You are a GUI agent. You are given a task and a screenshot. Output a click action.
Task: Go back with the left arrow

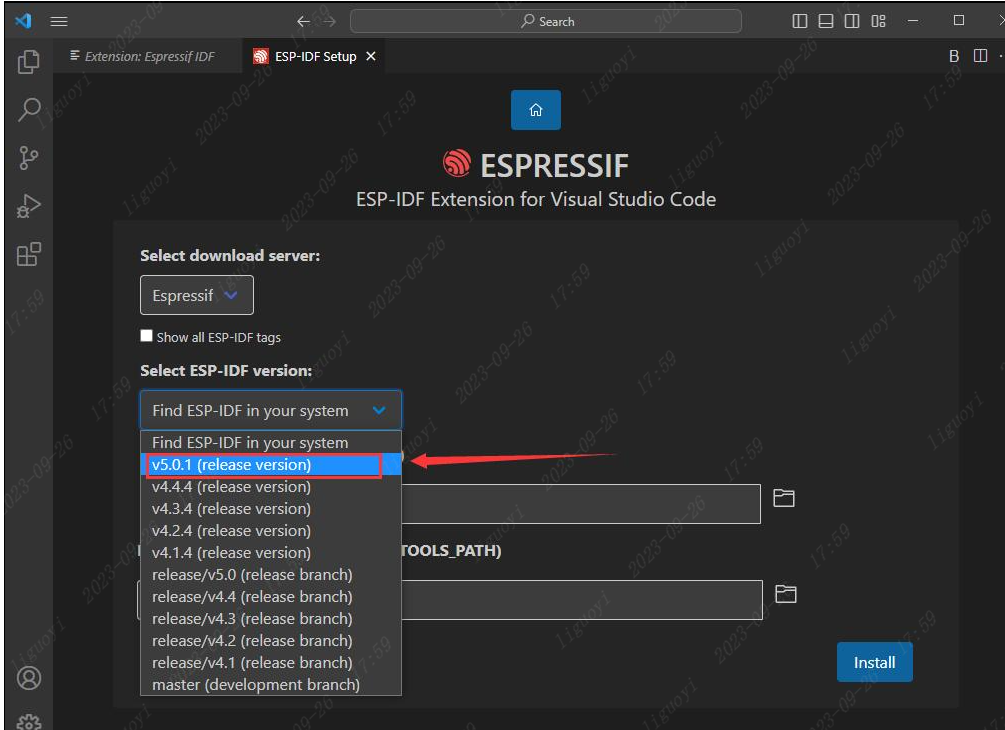(x=303, y=21)
